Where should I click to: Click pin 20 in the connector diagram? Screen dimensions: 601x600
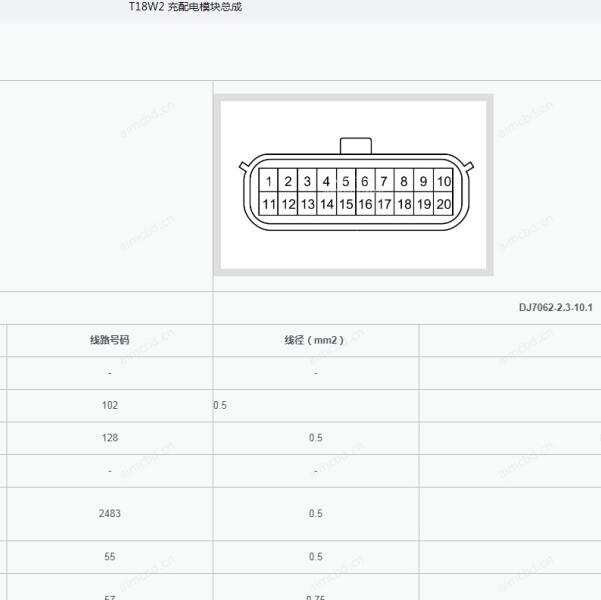(443, 204)
